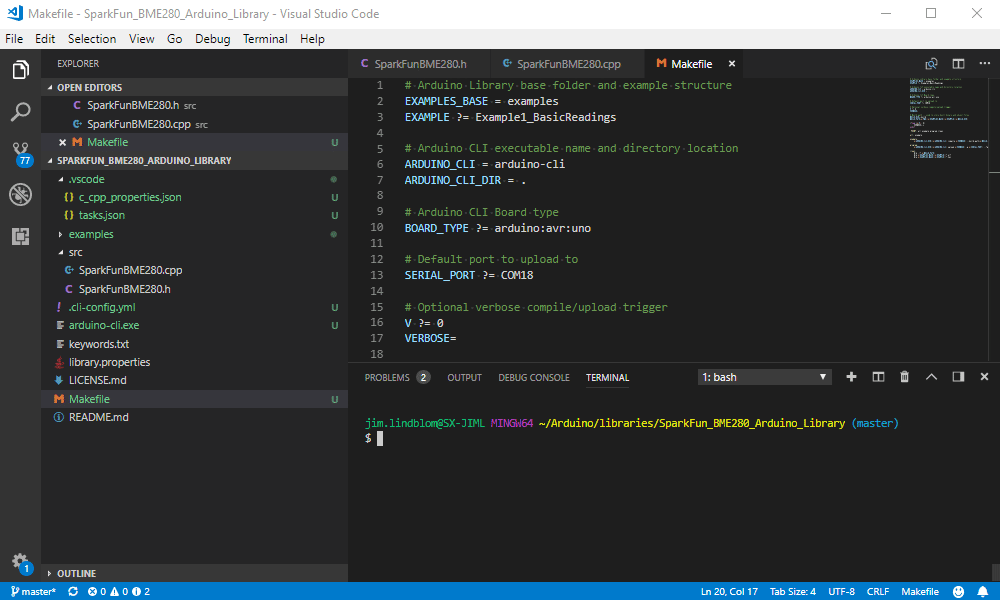
Task: Split the terminal pane
Action: 878,377
